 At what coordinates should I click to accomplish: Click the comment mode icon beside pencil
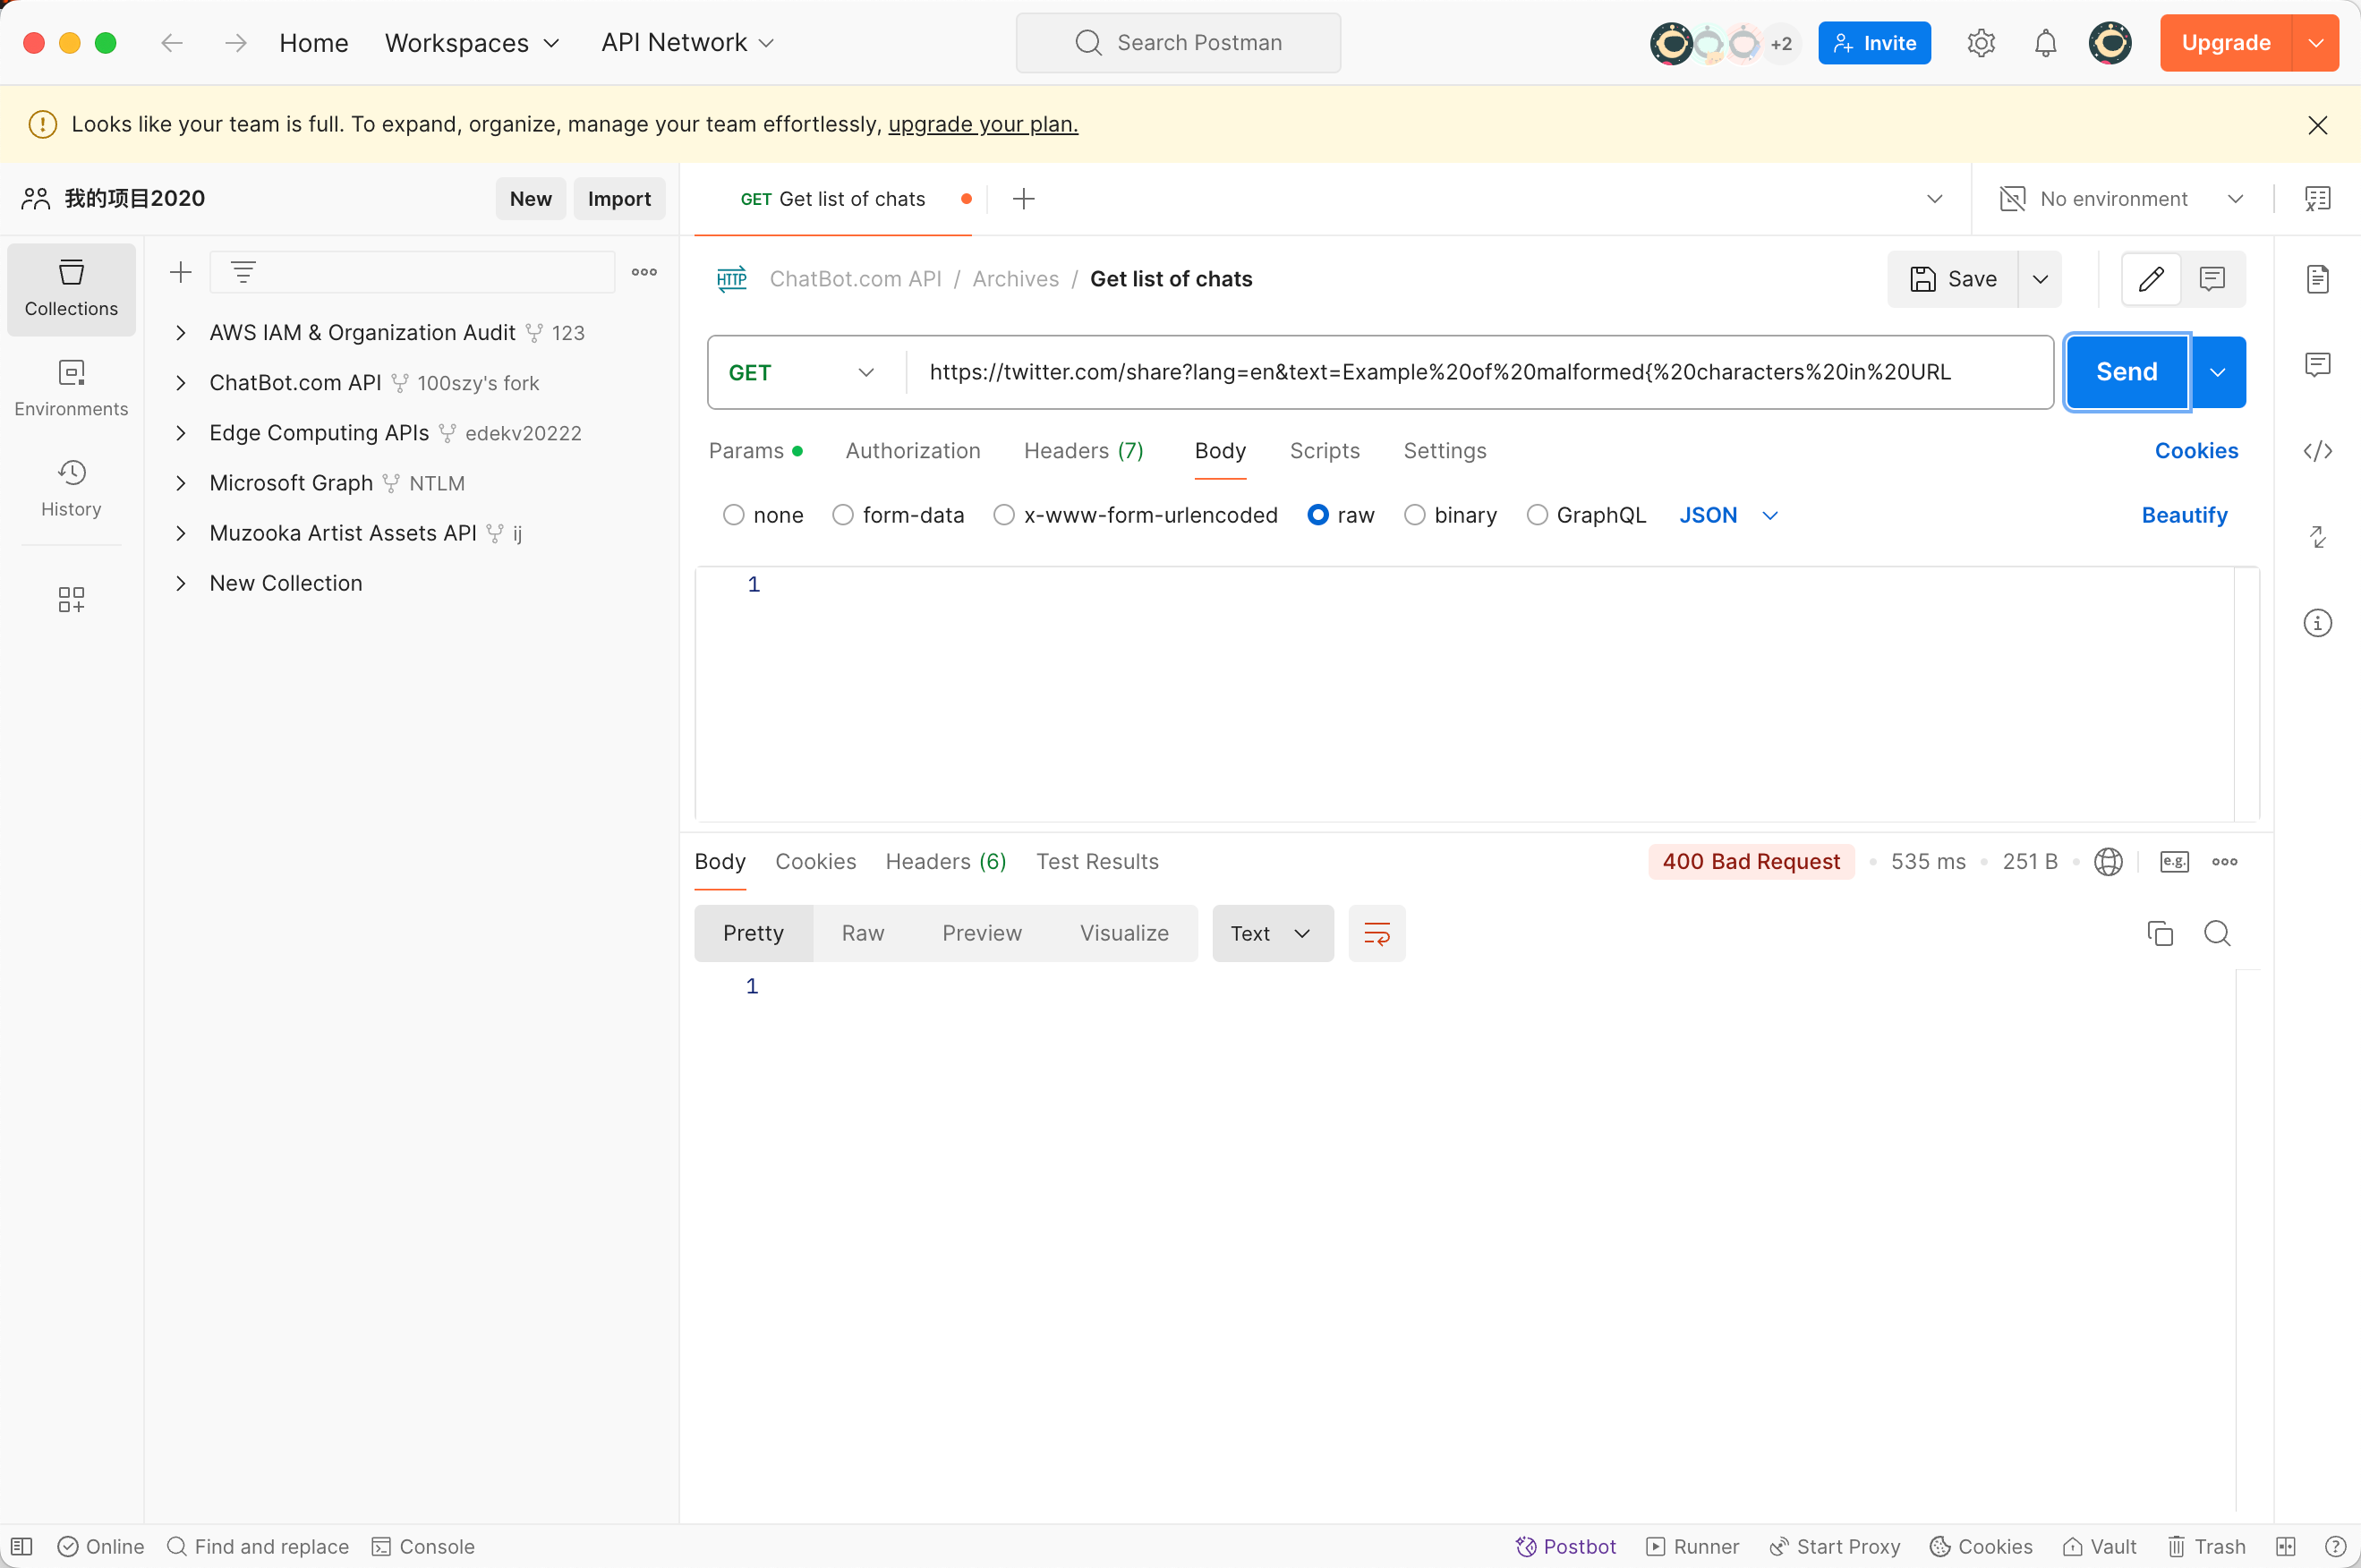point(2212,279)
